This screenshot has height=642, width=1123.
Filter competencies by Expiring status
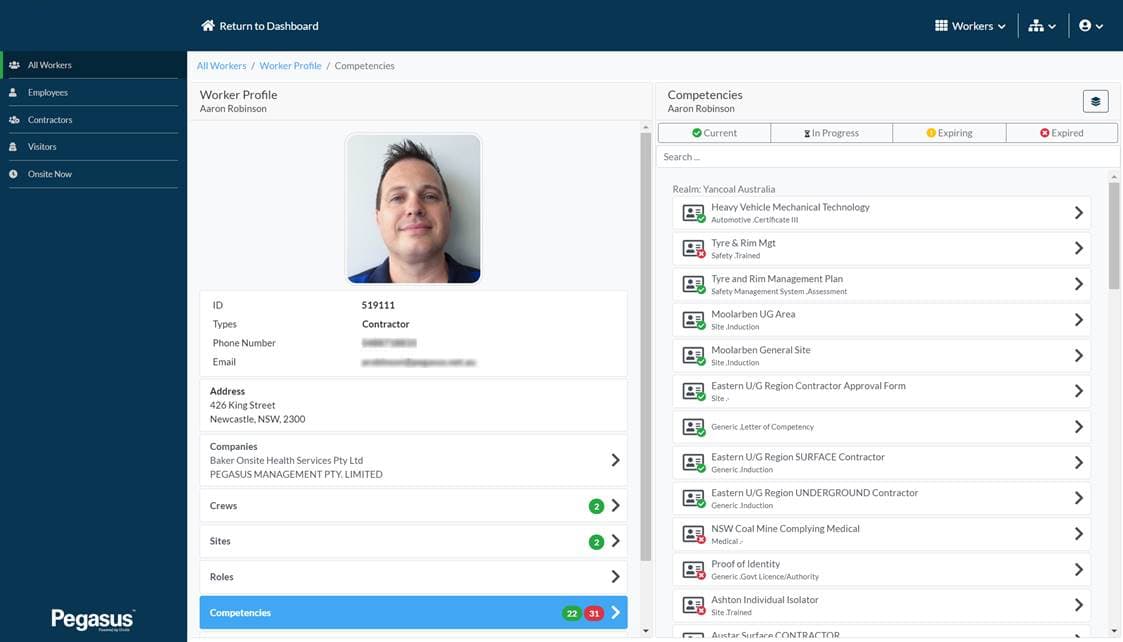[948, 131]
